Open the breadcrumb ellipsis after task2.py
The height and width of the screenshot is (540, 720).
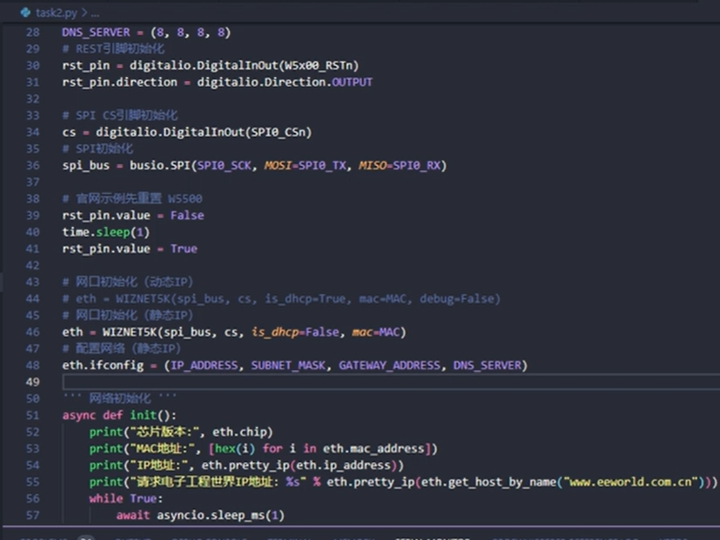(x=94, y=12)
